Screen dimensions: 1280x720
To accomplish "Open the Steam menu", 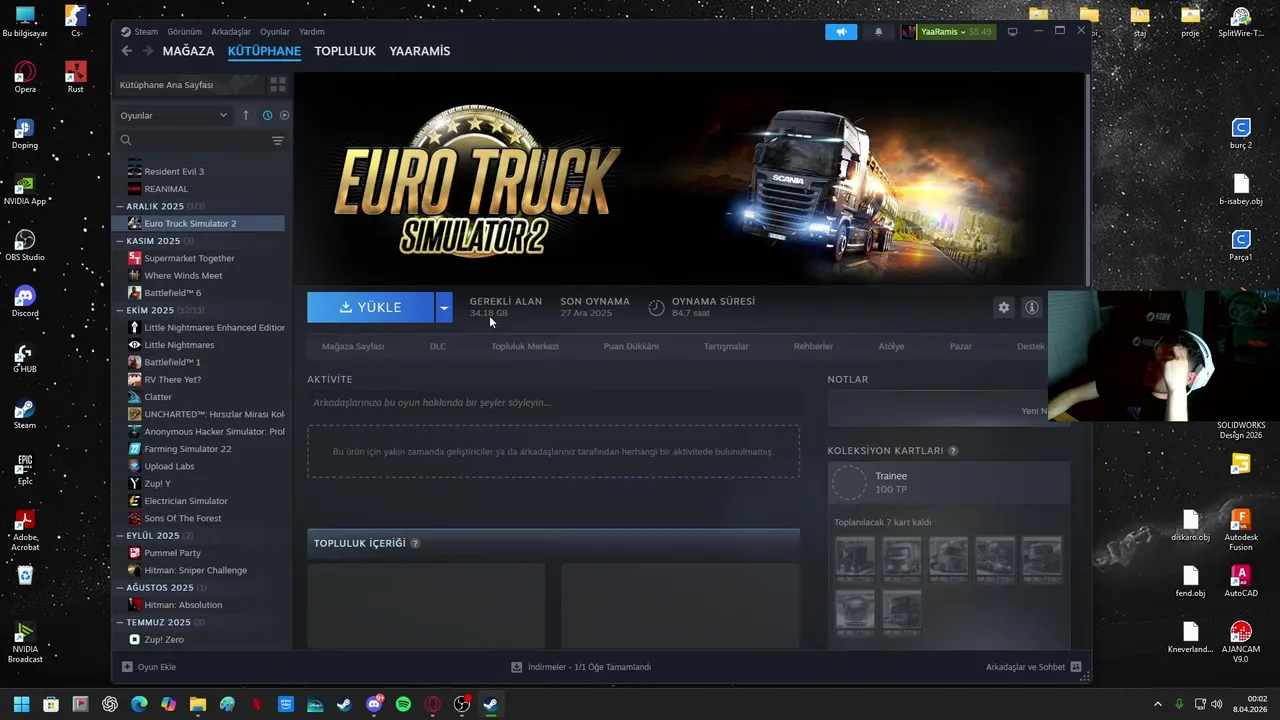I will point(146,32).
